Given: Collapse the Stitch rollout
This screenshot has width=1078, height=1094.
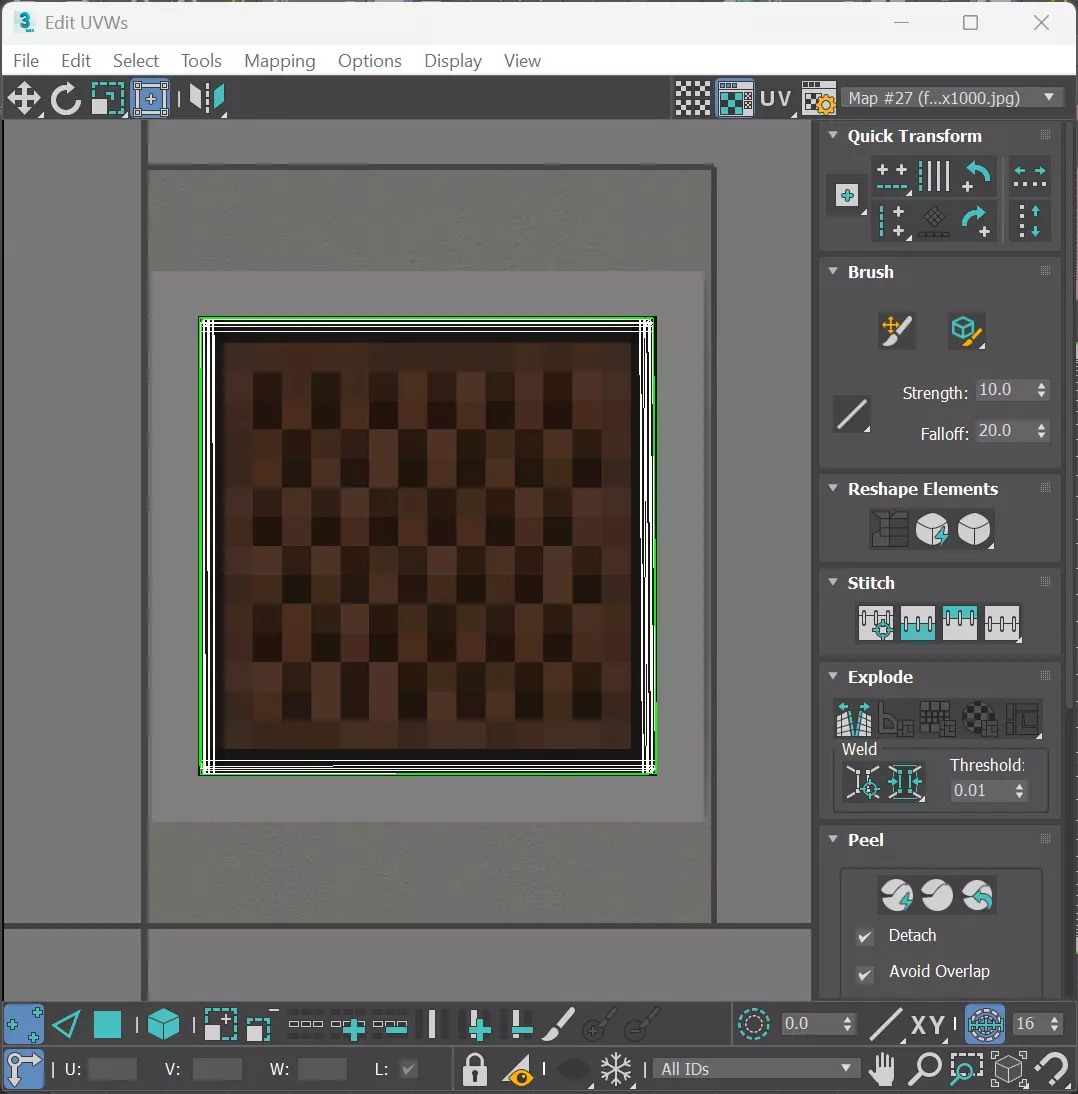Looking at the screenshot, I should (x=833, y=583).
